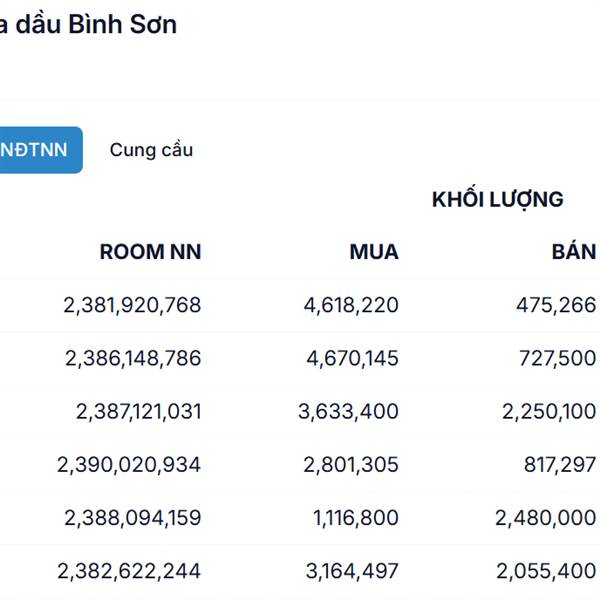Screen dimensions: 600x600
Task: Select buy volume 4,618,220
Action: 351,305
